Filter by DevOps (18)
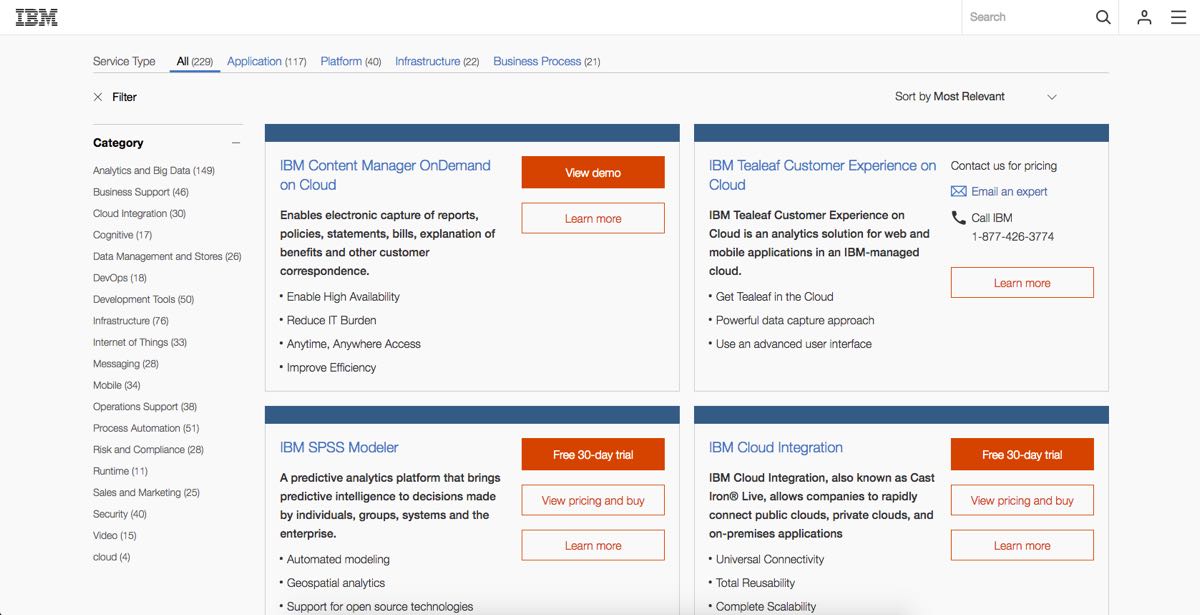 (120, 278)
